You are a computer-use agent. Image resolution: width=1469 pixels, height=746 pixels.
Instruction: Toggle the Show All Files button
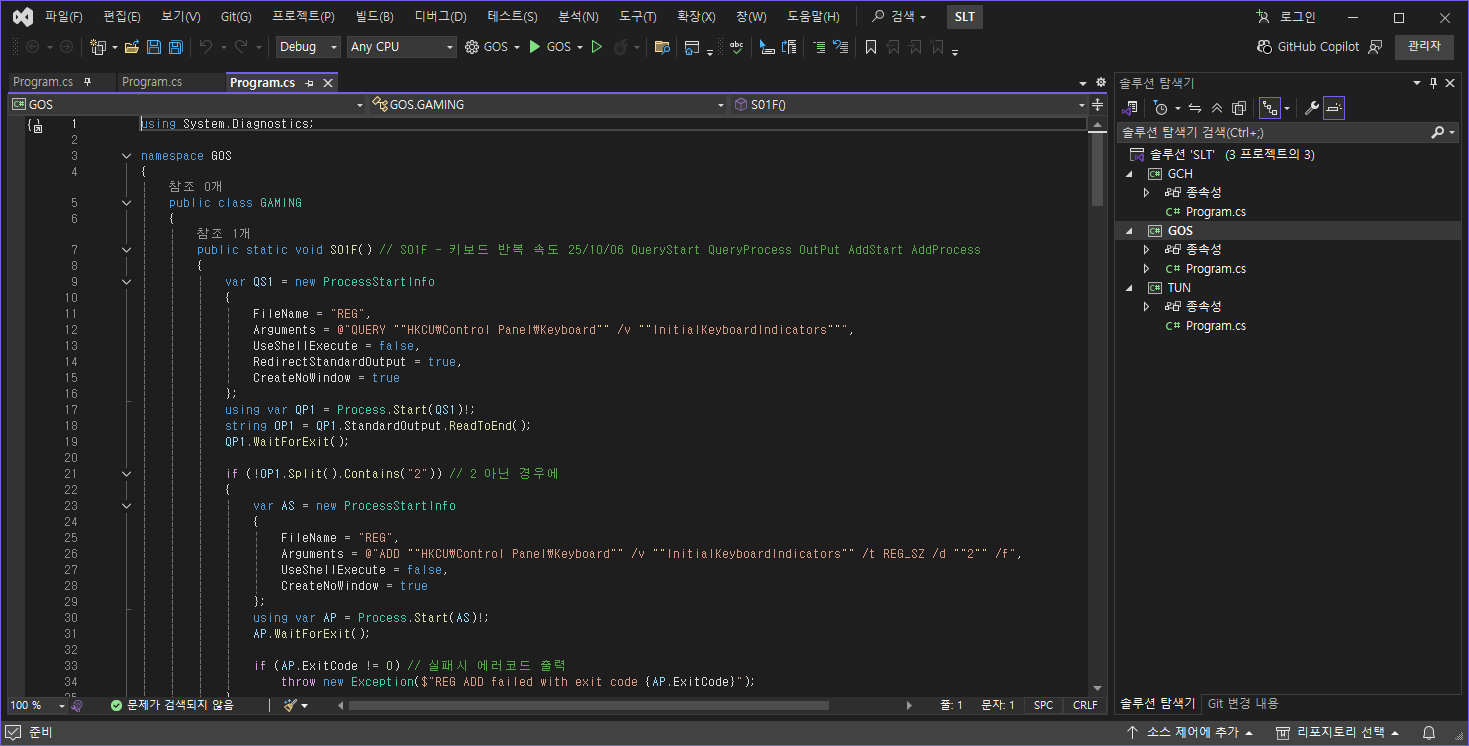coord(1239,108)
